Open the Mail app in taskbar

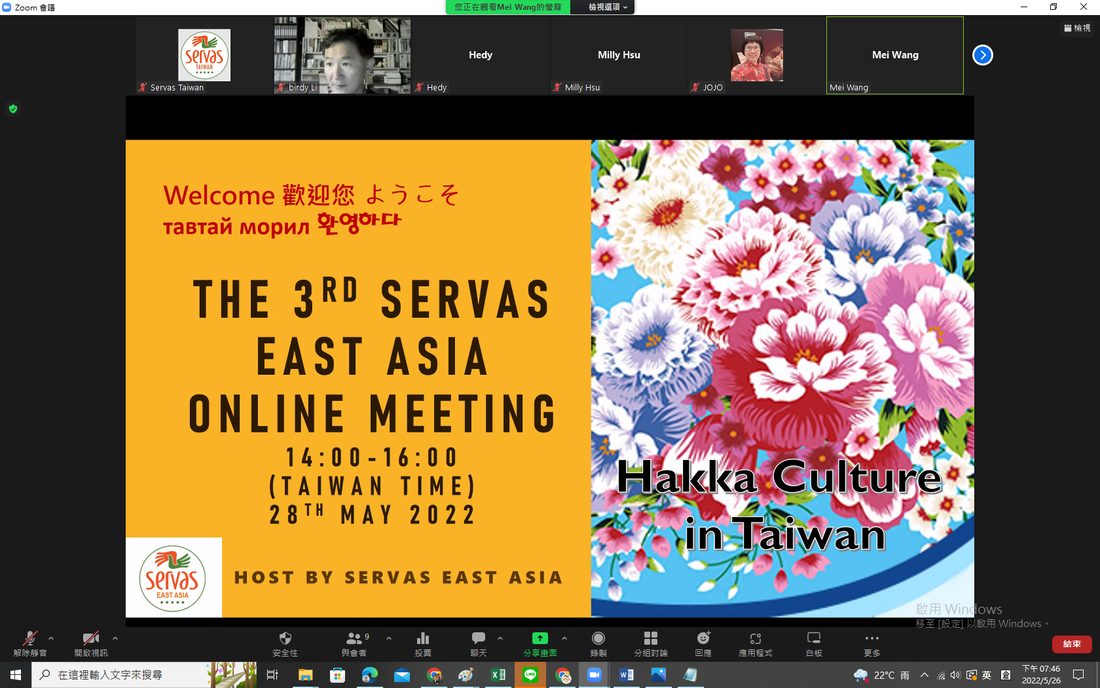point(402,675)
